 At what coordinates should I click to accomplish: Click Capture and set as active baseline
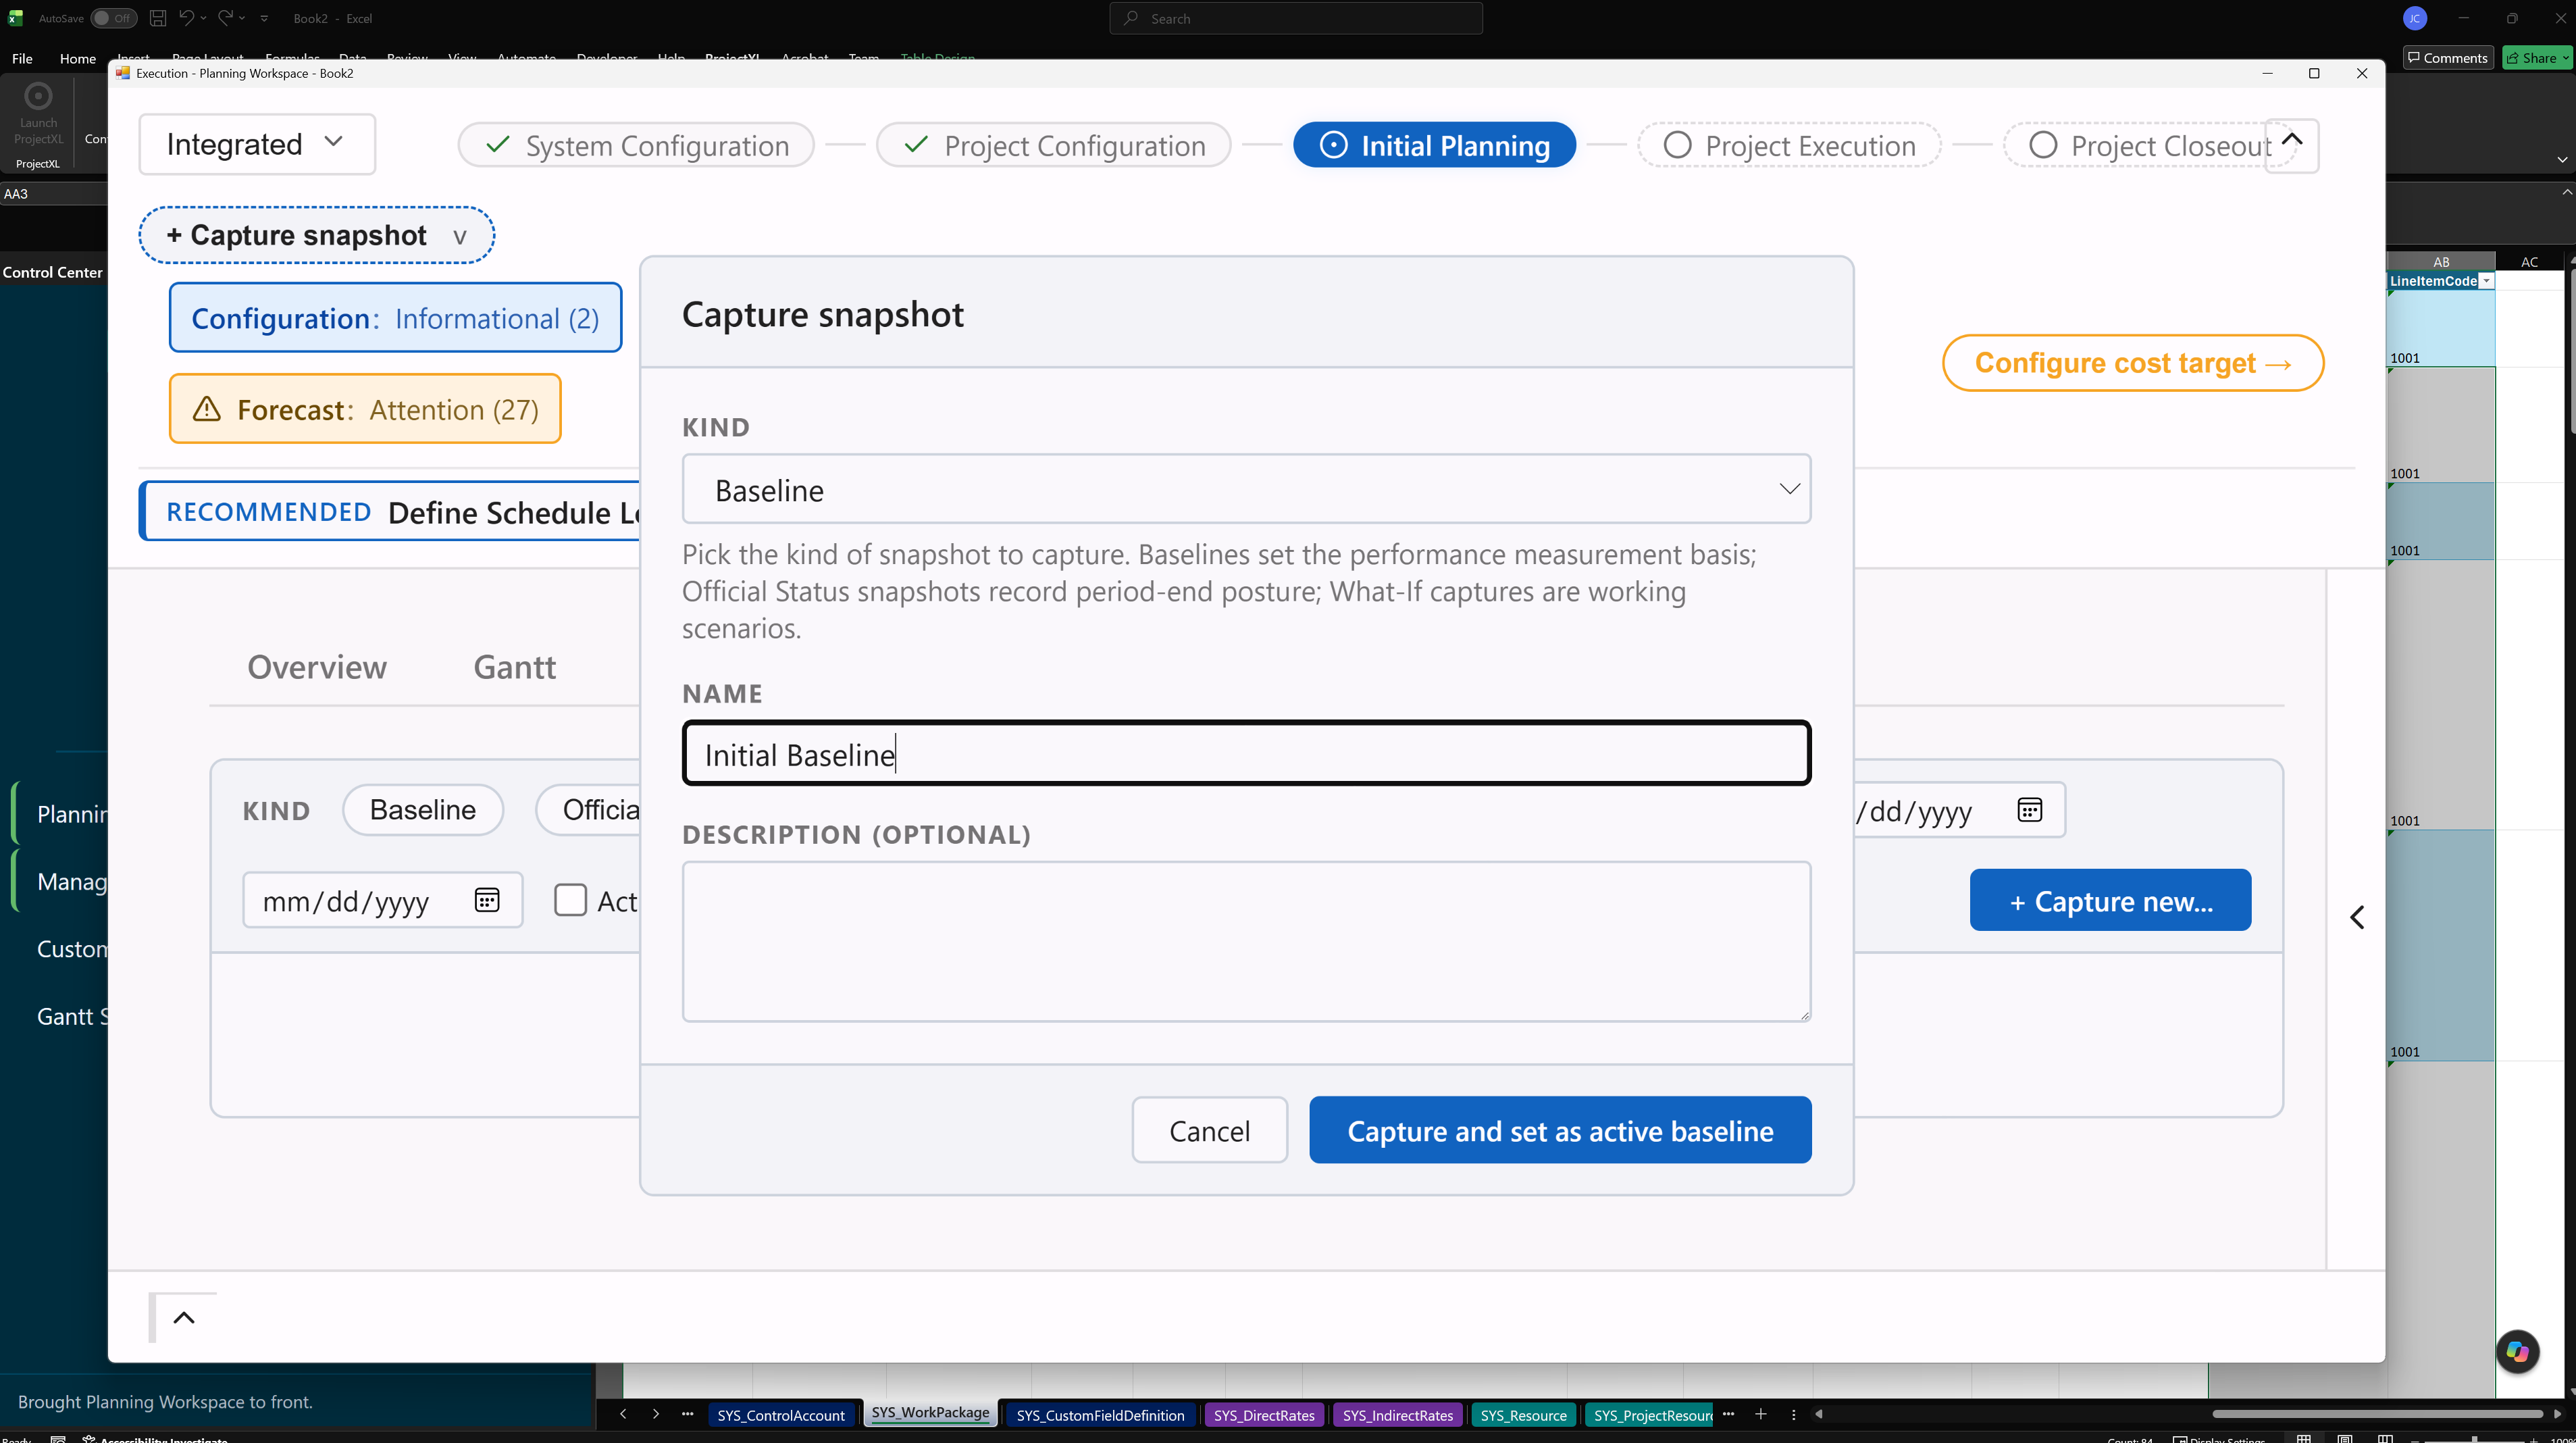click(x=1560, y=1130)
